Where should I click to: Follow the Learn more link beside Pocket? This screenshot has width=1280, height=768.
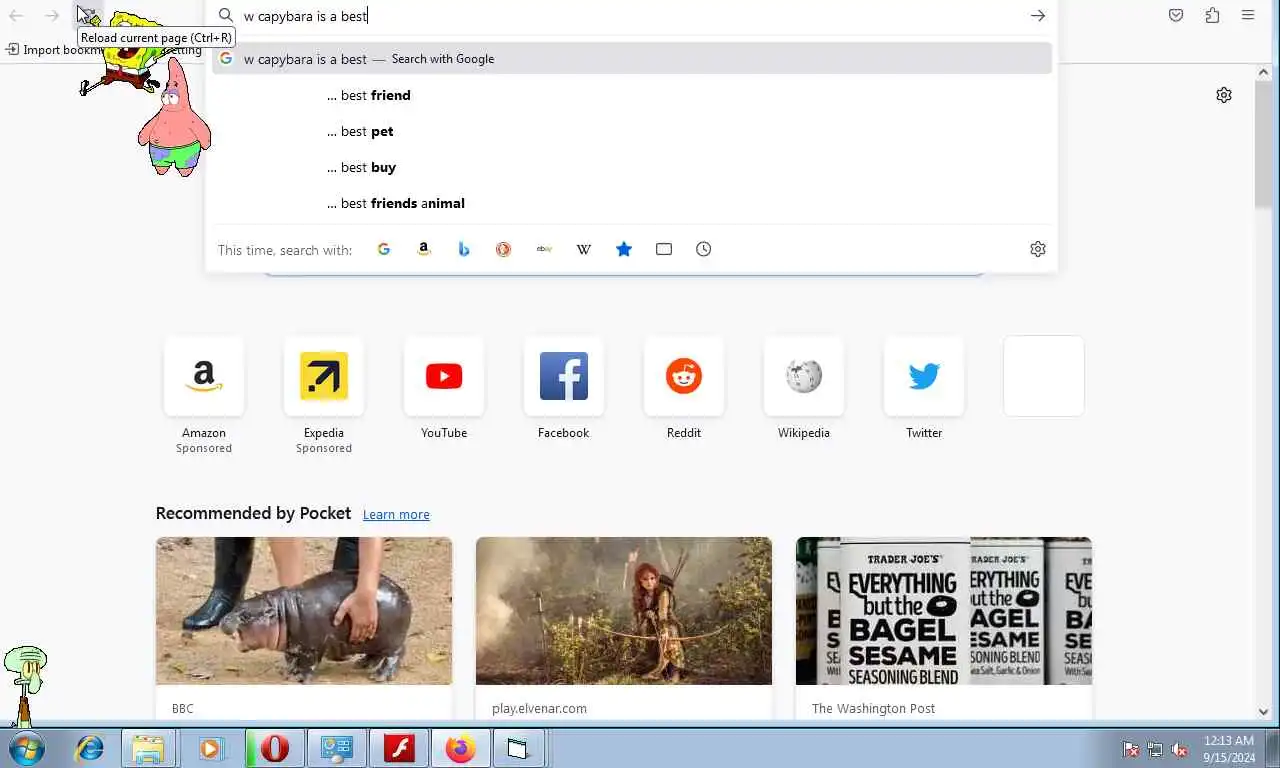click(396, 514)
